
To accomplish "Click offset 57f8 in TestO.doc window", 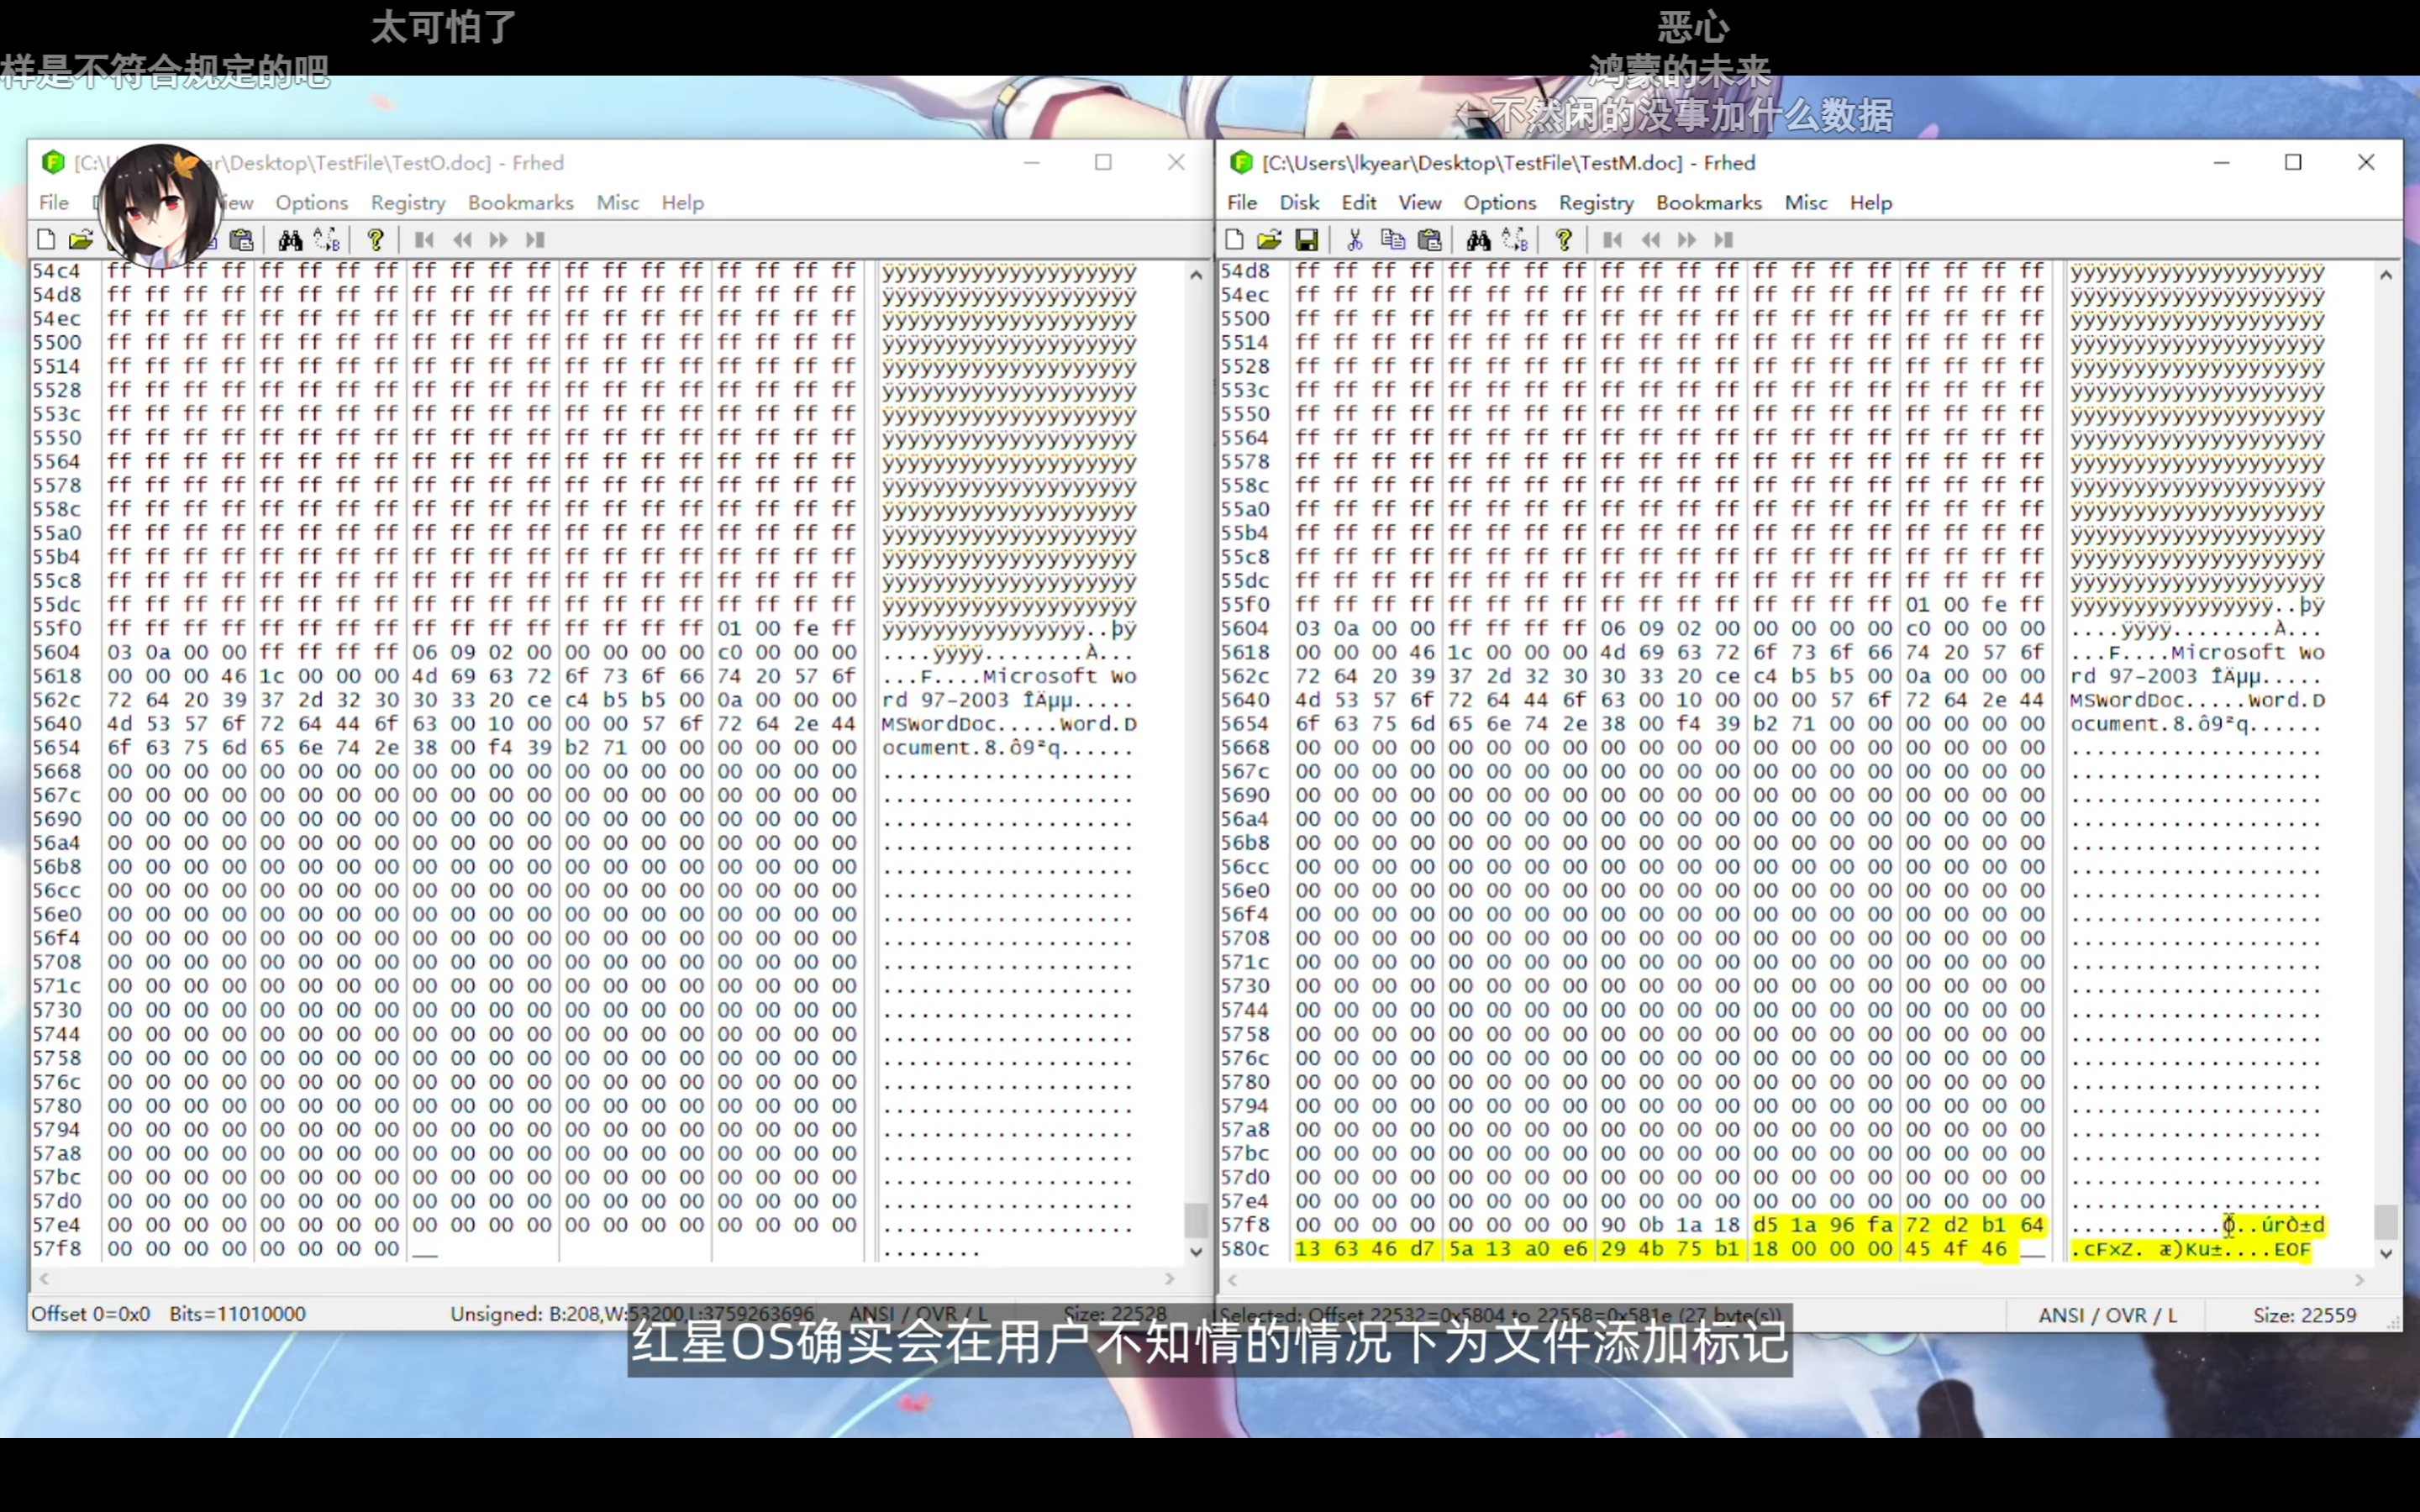I will click(x=56, y=1249).
